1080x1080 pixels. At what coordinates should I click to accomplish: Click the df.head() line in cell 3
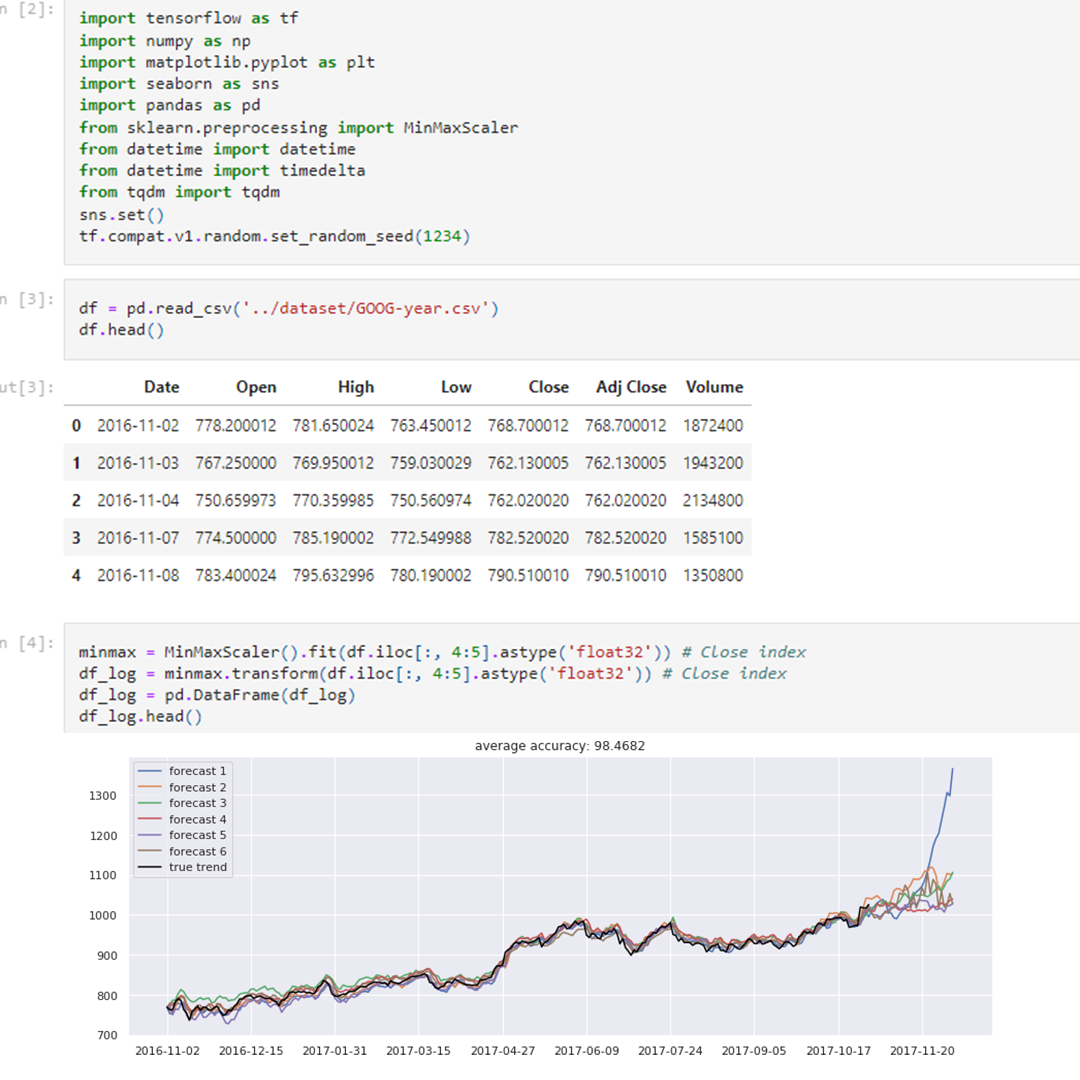coord(121,329)
